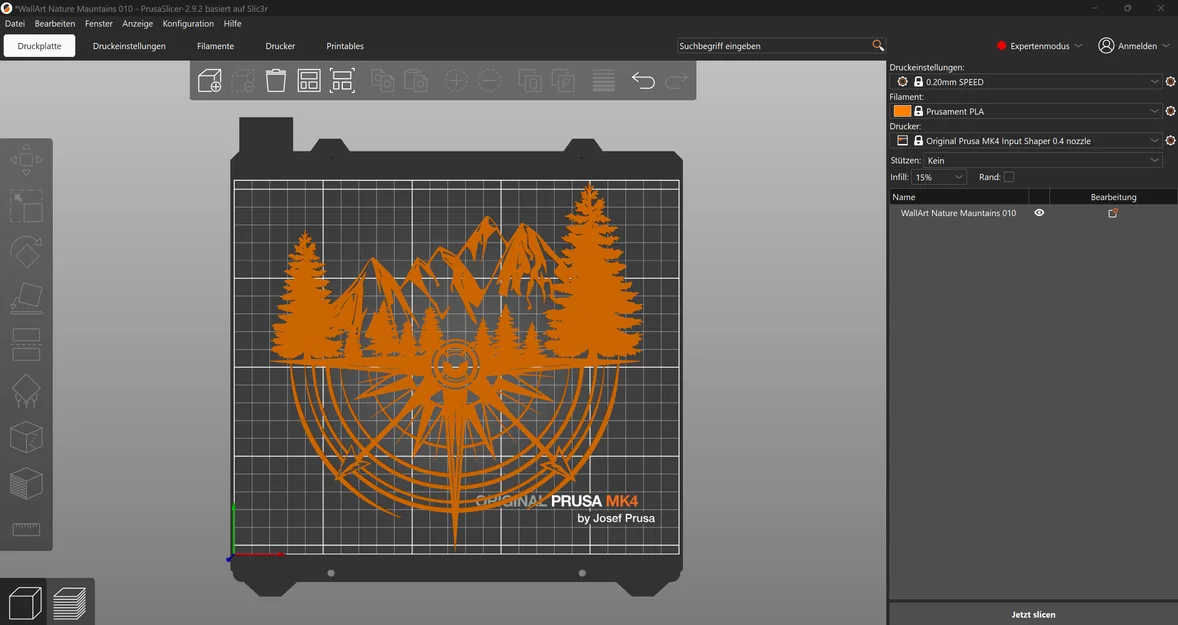
Task: Click the Redo arrow in toolbar
Action: pyautogui.click(x=676, y=80)
